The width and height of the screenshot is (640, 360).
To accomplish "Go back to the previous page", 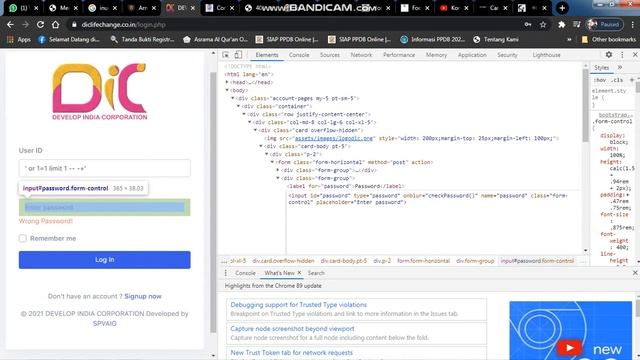I will click(x=10, y=24).
